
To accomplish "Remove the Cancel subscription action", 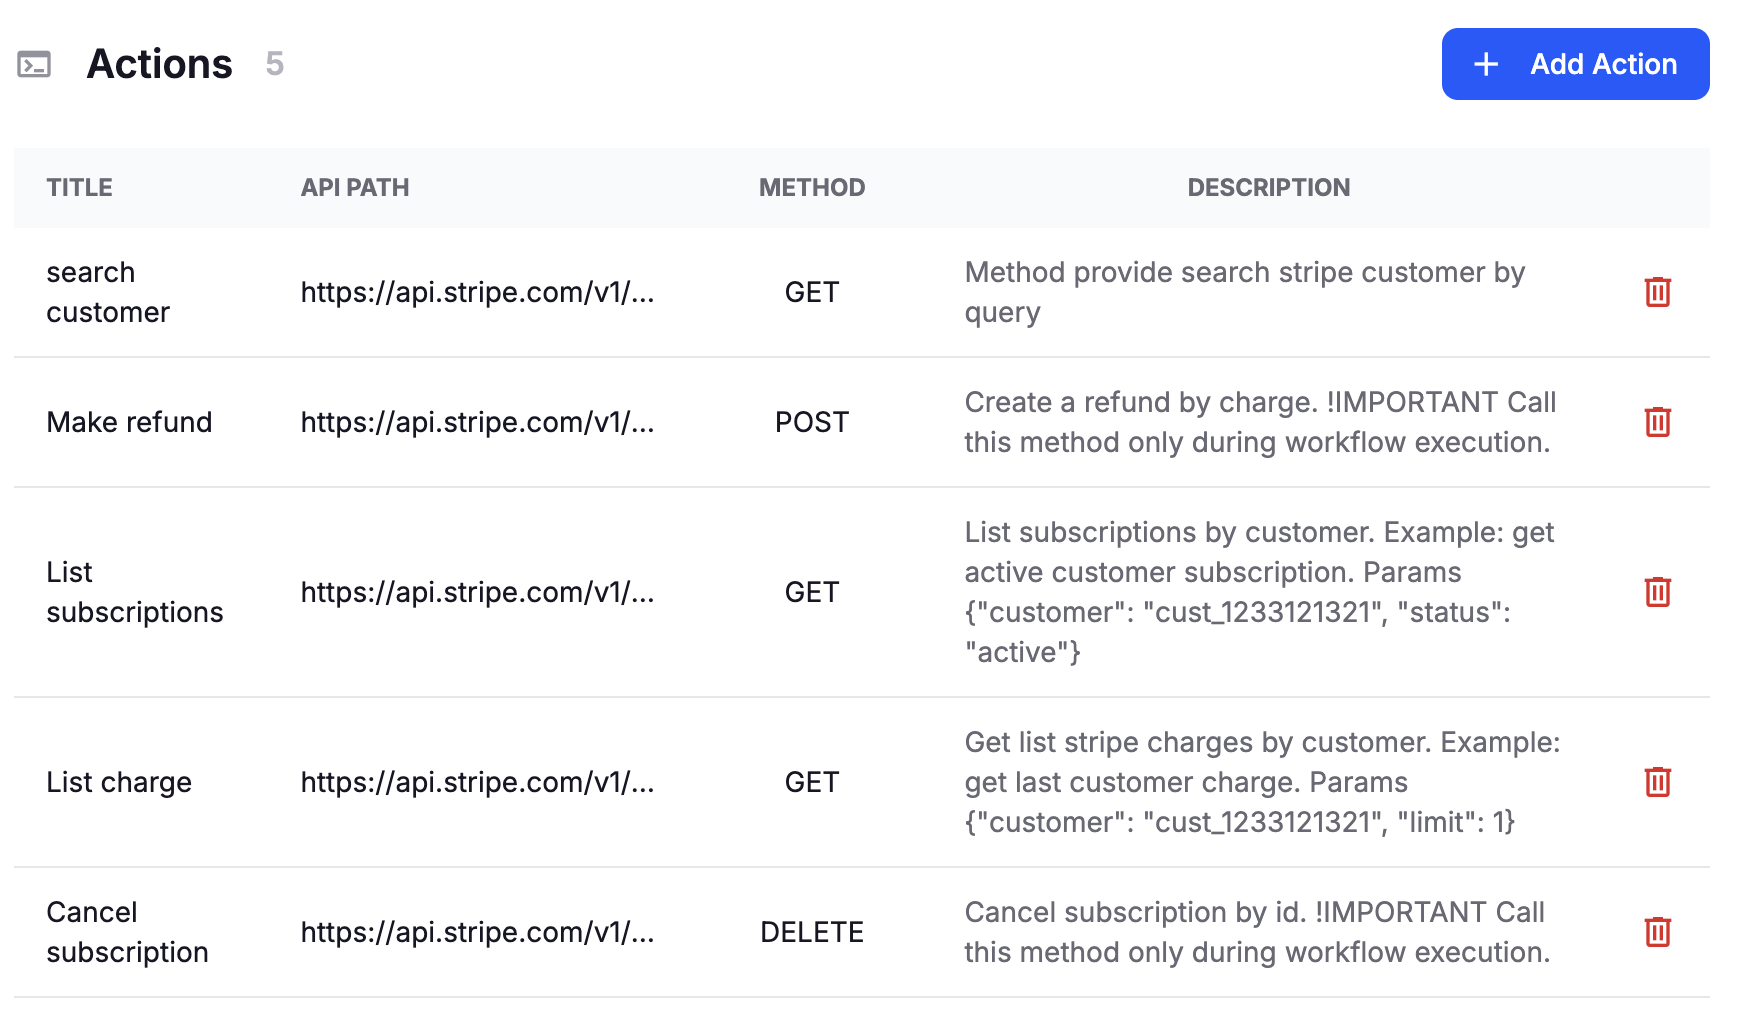I will click(1658, 932).
